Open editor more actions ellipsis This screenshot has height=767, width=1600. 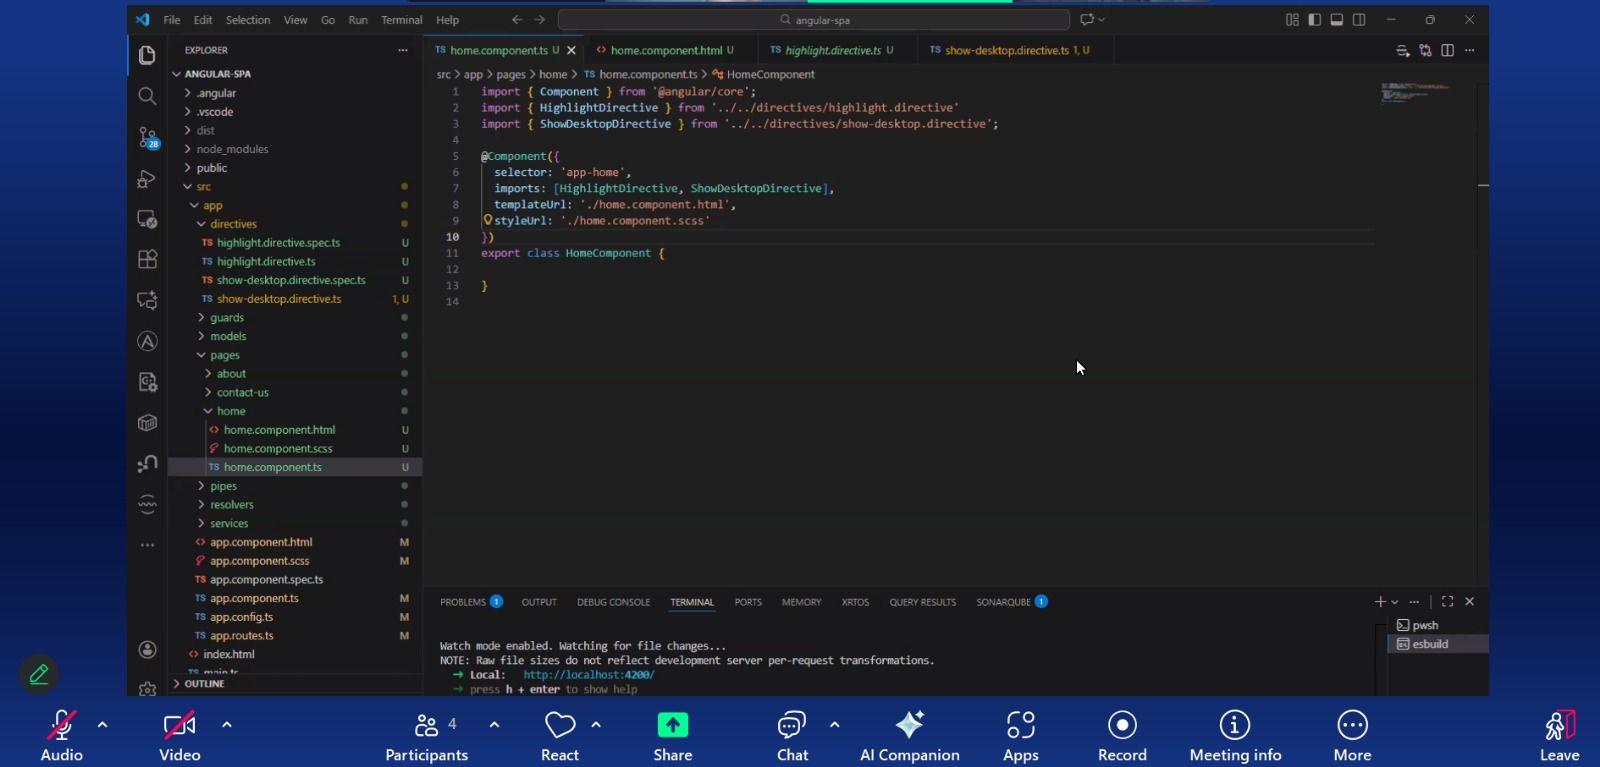click(x=1469, y=50)
